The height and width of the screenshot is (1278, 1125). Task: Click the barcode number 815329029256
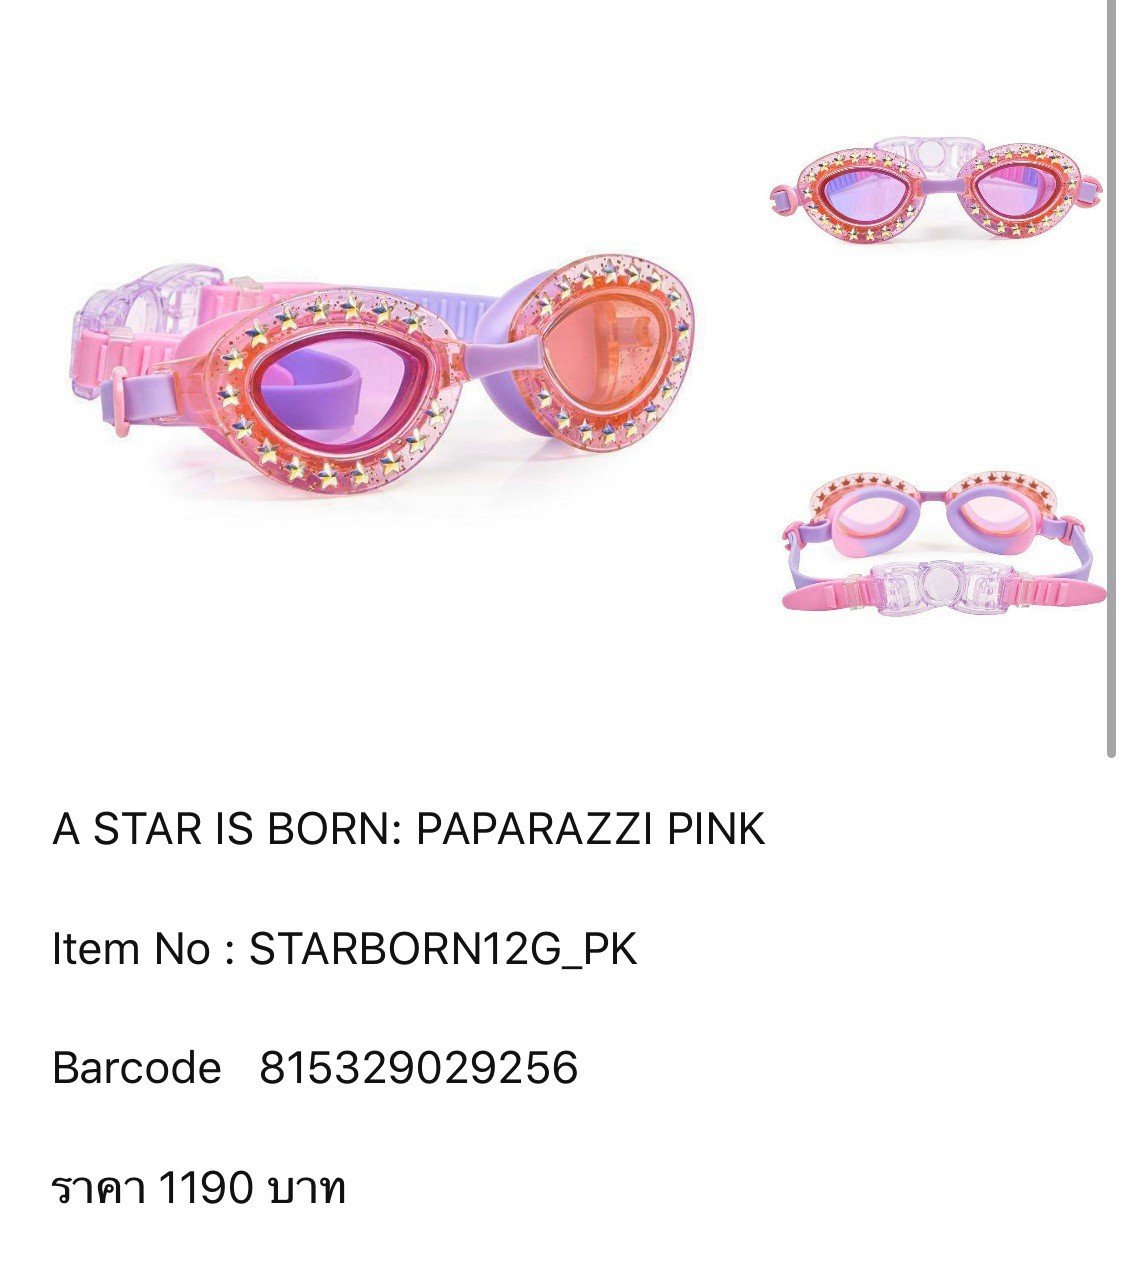(419, 1068)
